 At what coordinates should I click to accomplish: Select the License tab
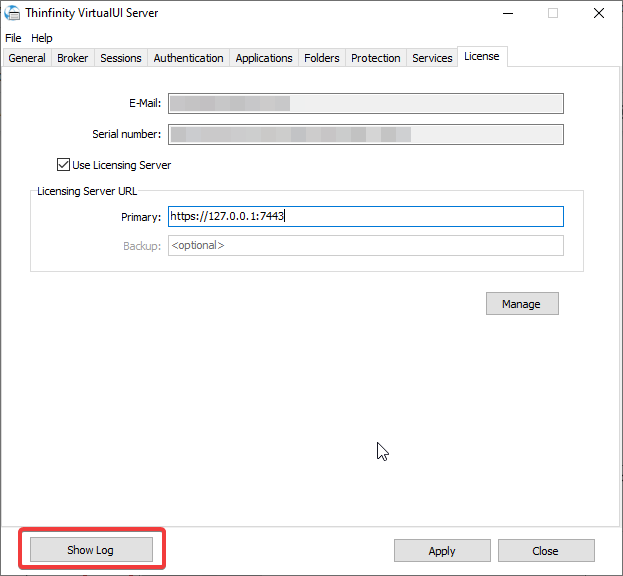(482, 56)
